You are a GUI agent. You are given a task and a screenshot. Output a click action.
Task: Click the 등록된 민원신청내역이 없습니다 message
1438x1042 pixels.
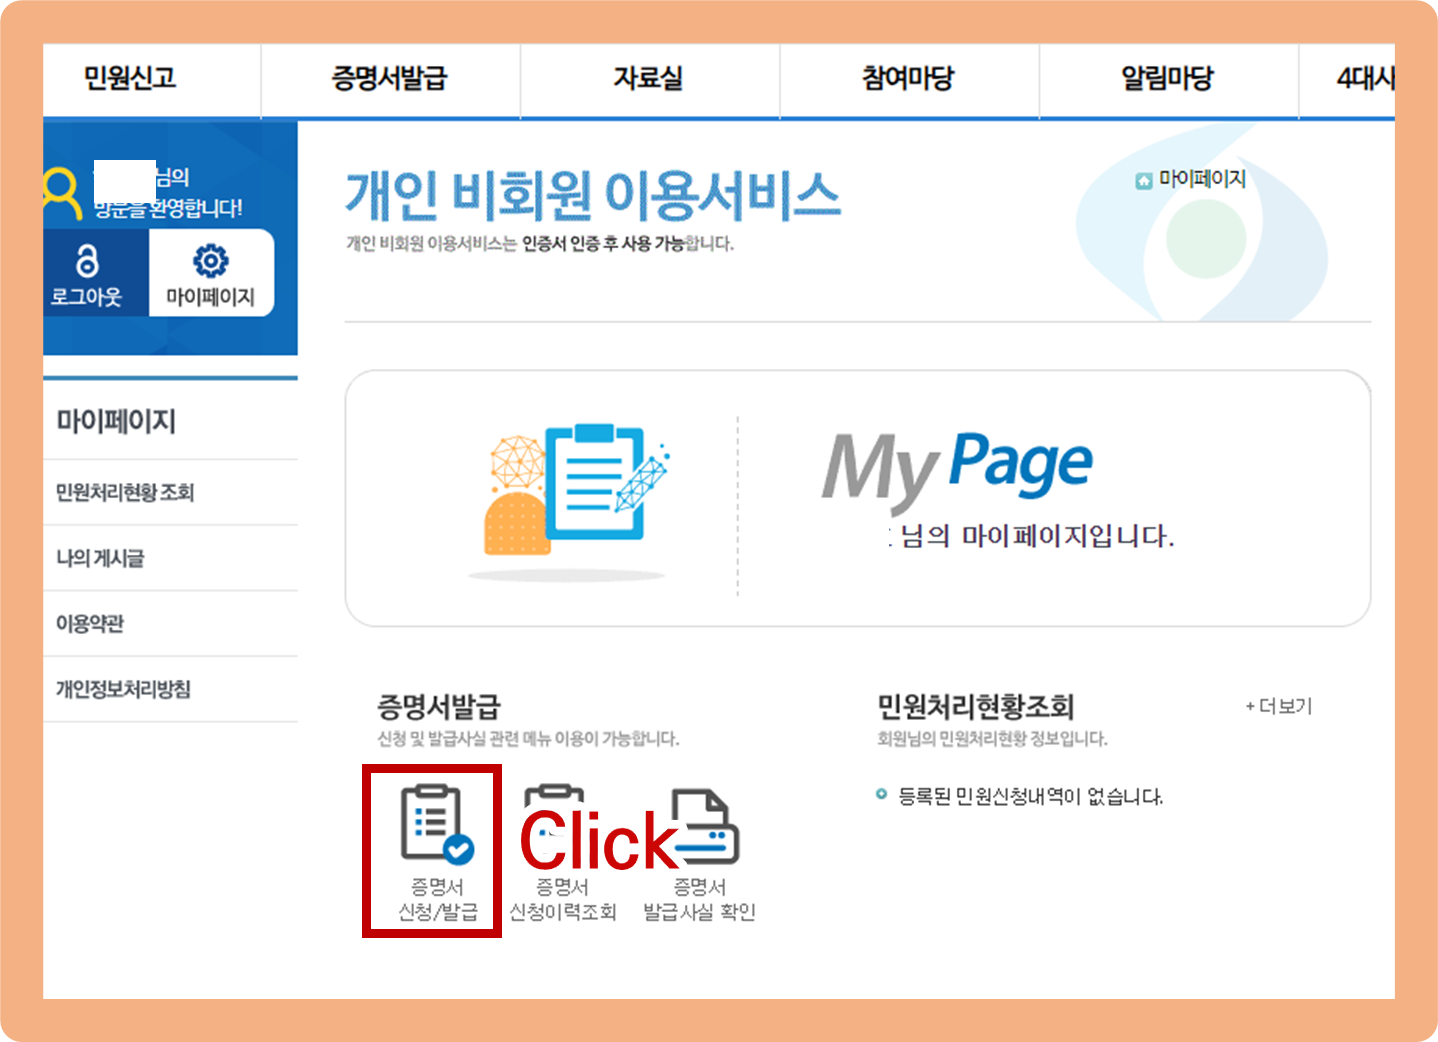click(1030, 797)
